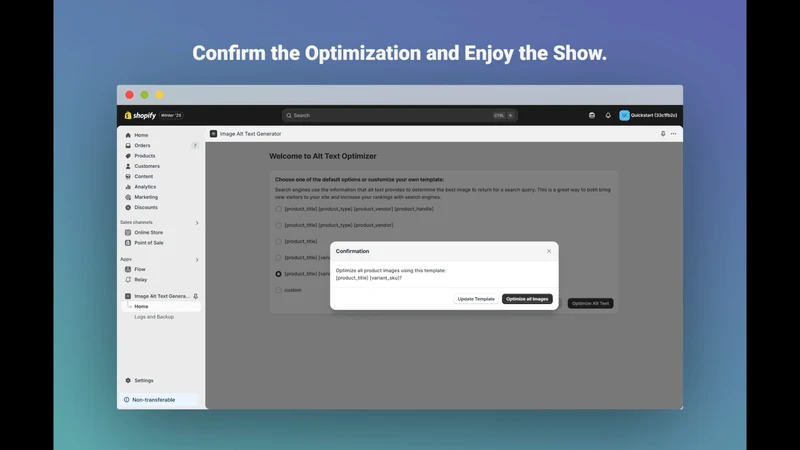The image size is (800, 450).
Task: Click the Content icon
Action: point(128,177)
